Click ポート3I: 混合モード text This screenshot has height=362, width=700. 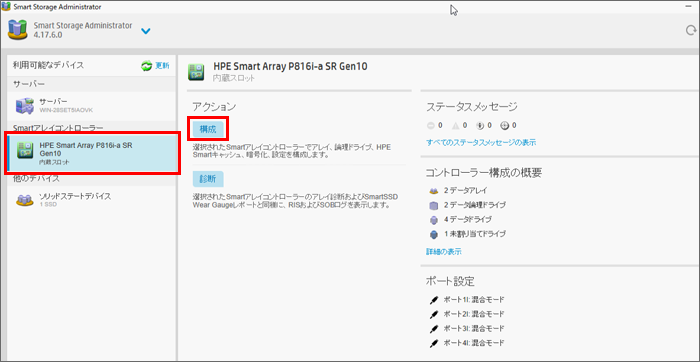click(474, 329)
